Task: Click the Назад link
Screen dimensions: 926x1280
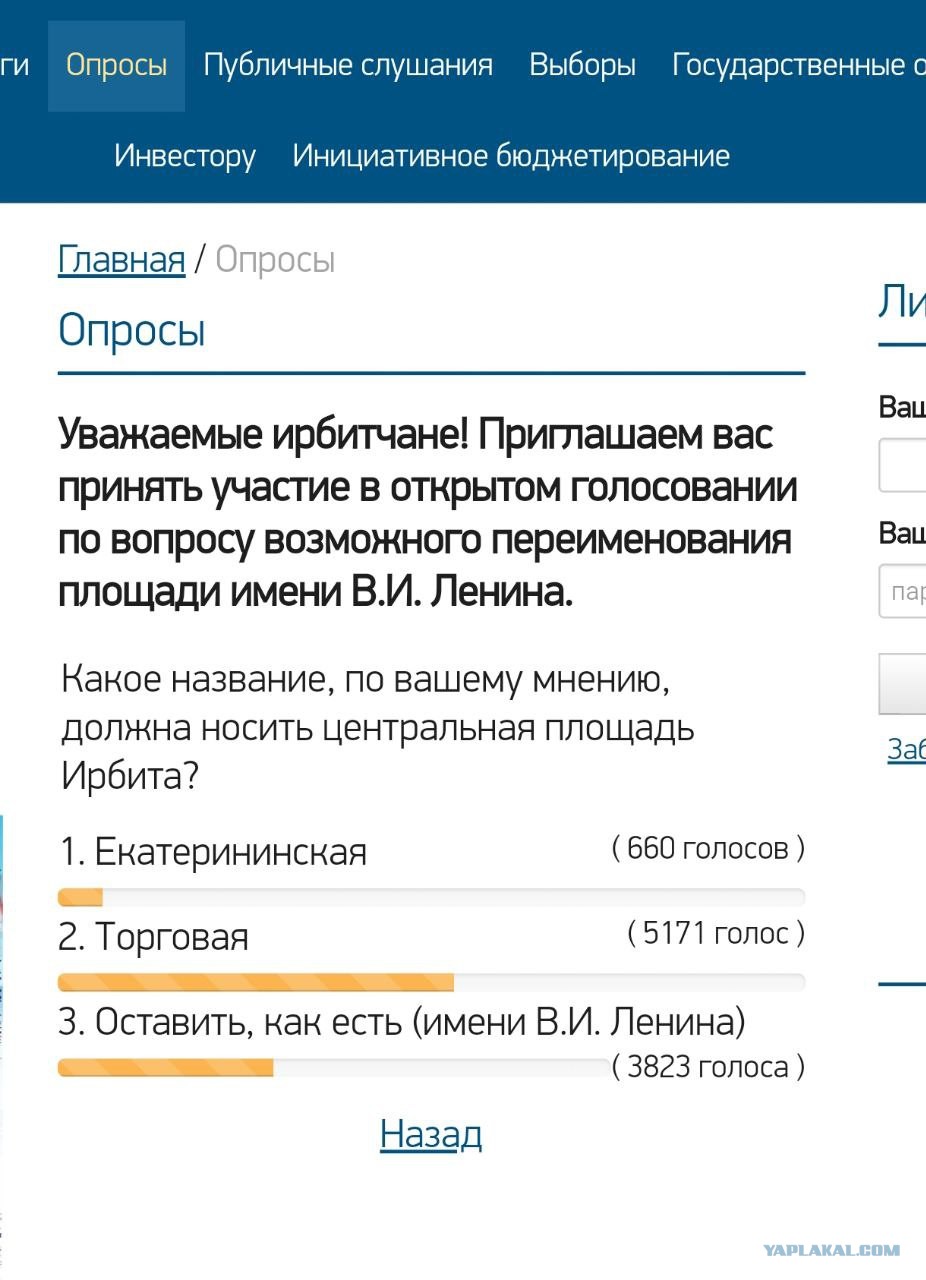Action: tap(431, 1134)
